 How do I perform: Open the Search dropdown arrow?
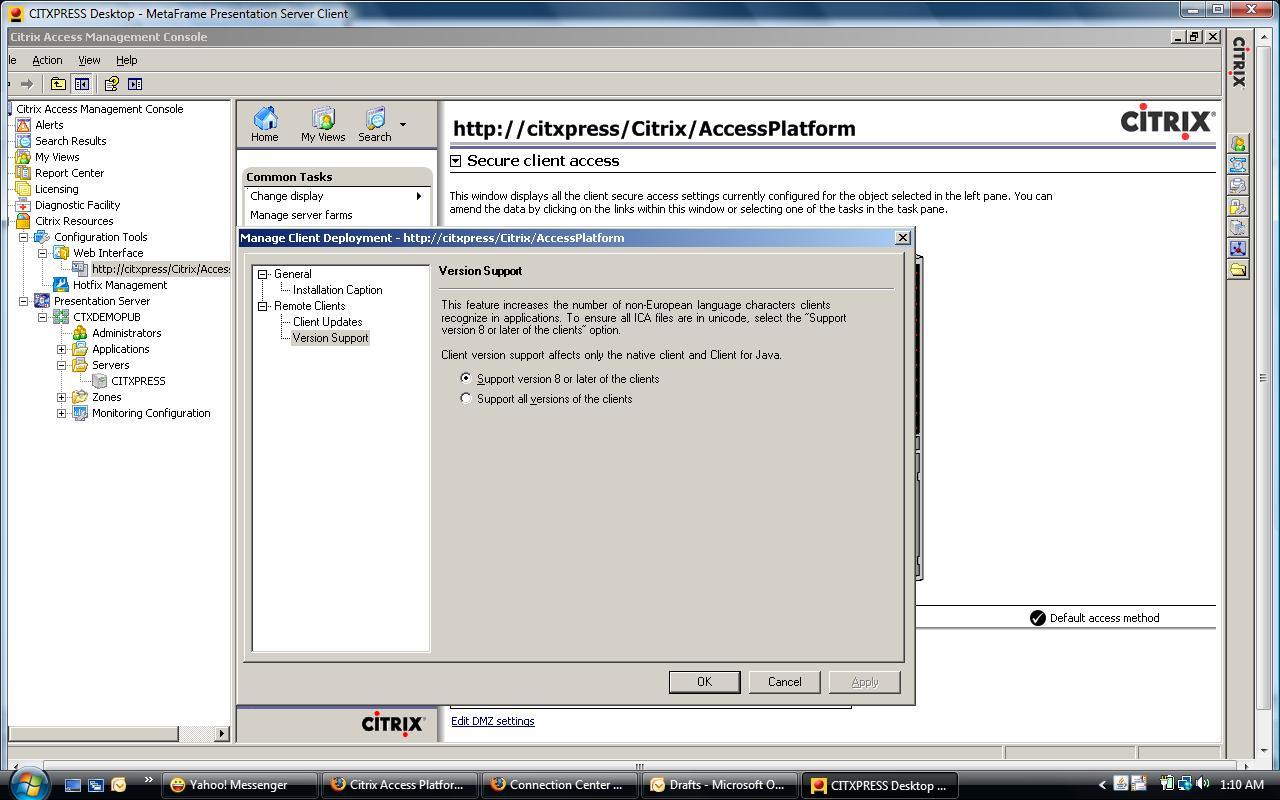pyautogui.click(x=403, y=125)
